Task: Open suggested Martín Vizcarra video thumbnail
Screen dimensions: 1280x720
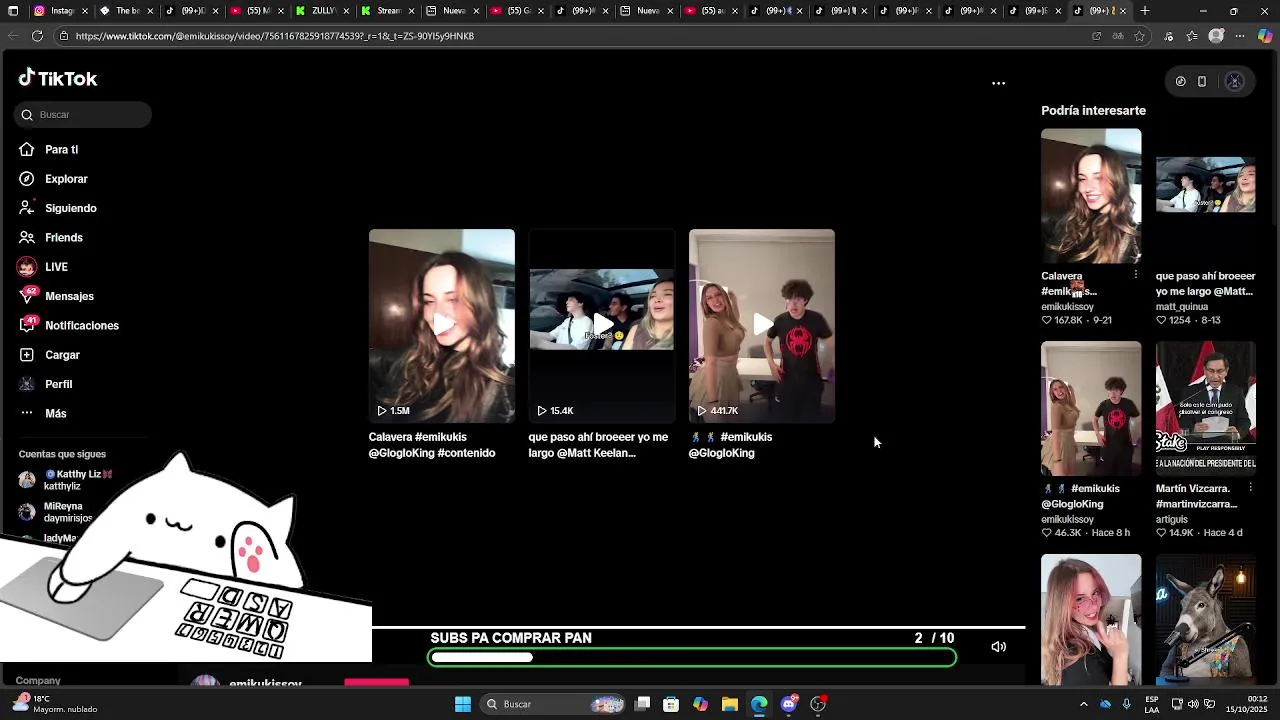Action: point(1206,409)
